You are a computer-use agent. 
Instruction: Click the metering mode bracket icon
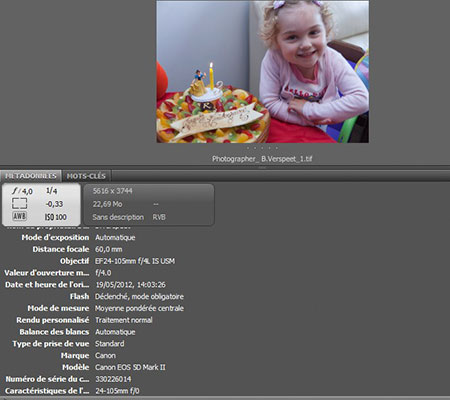19,203
